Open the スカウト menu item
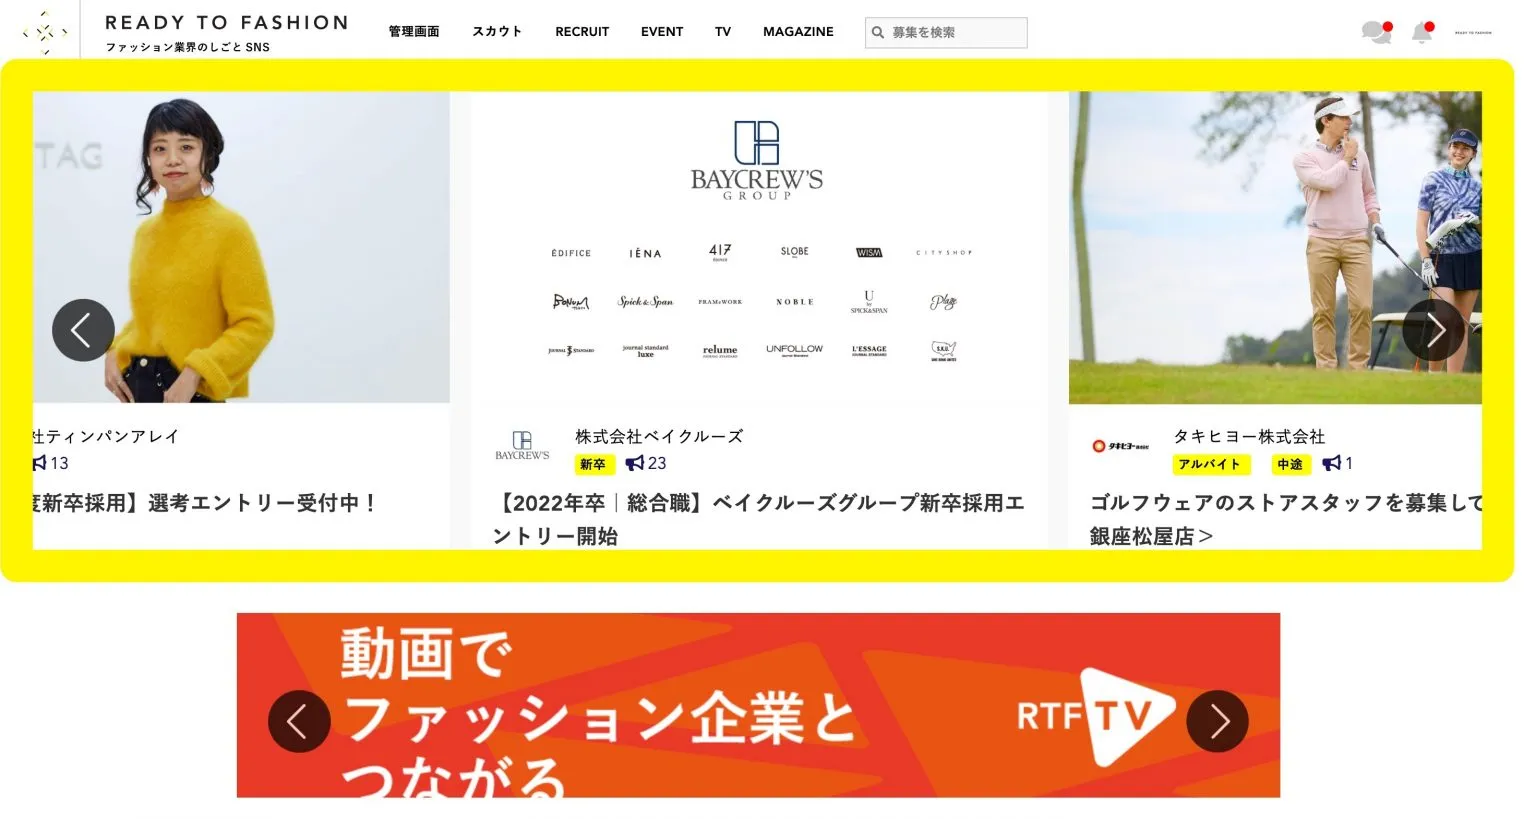 (x=497, y=32)
